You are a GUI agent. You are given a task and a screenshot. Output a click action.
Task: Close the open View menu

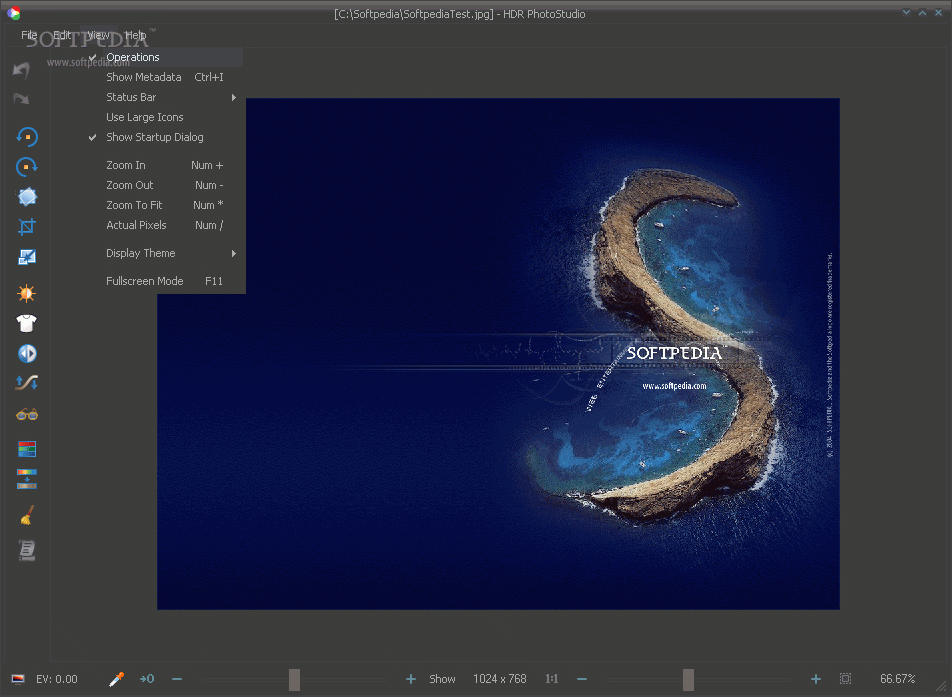(x=98, y=35)
